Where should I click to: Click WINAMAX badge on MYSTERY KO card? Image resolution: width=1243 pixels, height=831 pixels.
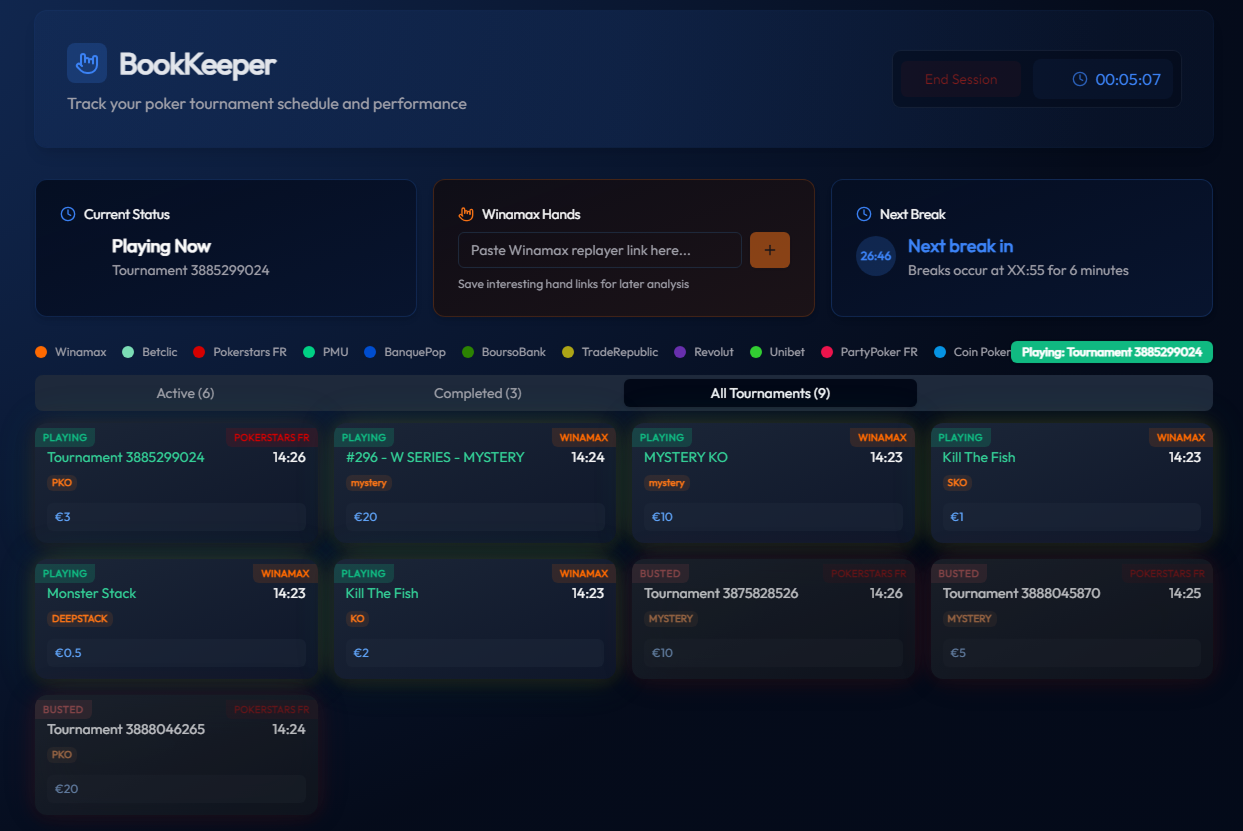[883, 437]
